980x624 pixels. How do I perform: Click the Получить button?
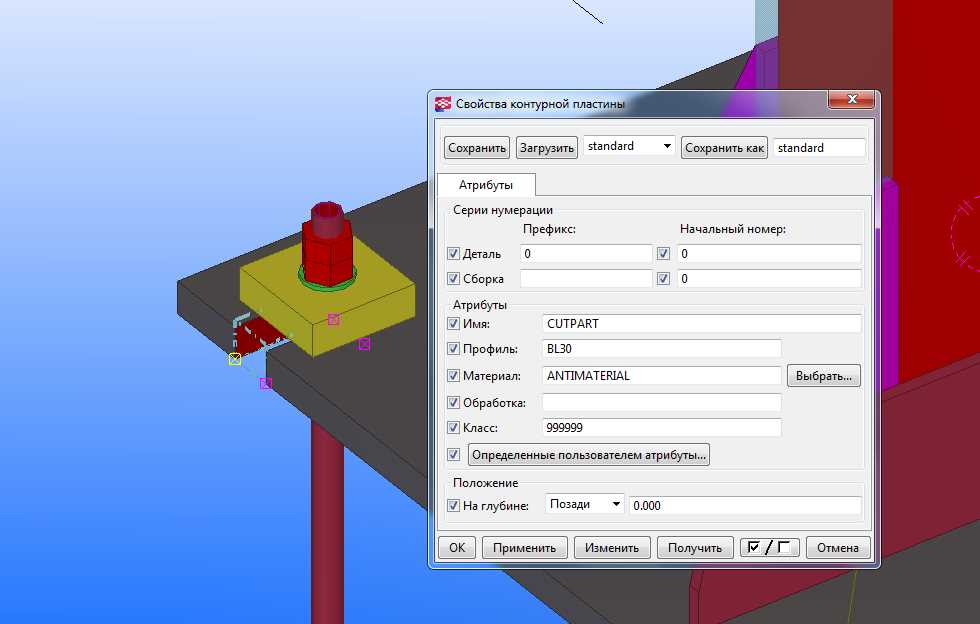(695, 548)
